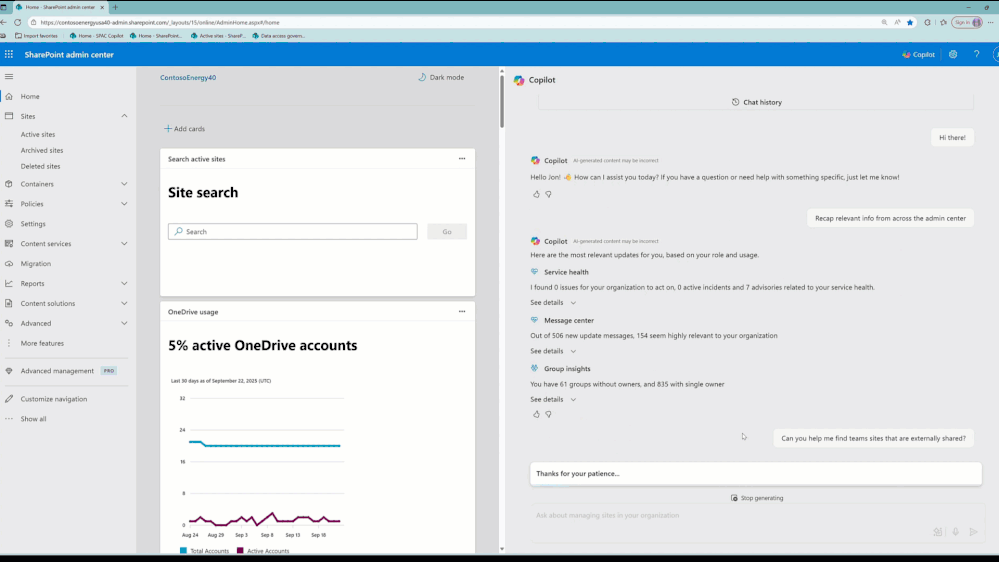This screenshot has width=999, height=562.
Task: Open Advanced management
Action: tap(57, 371)
